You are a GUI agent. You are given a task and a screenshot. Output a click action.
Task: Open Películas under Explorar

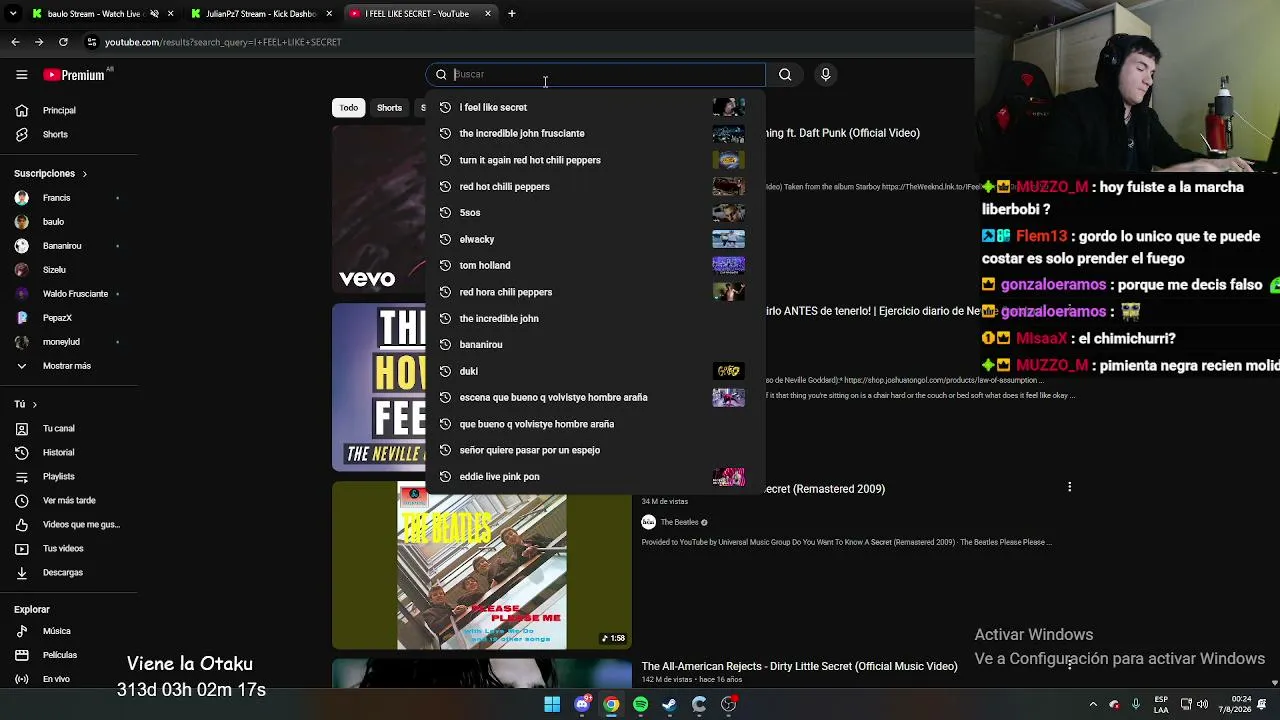pyautogui.click(x=60, y=655)
